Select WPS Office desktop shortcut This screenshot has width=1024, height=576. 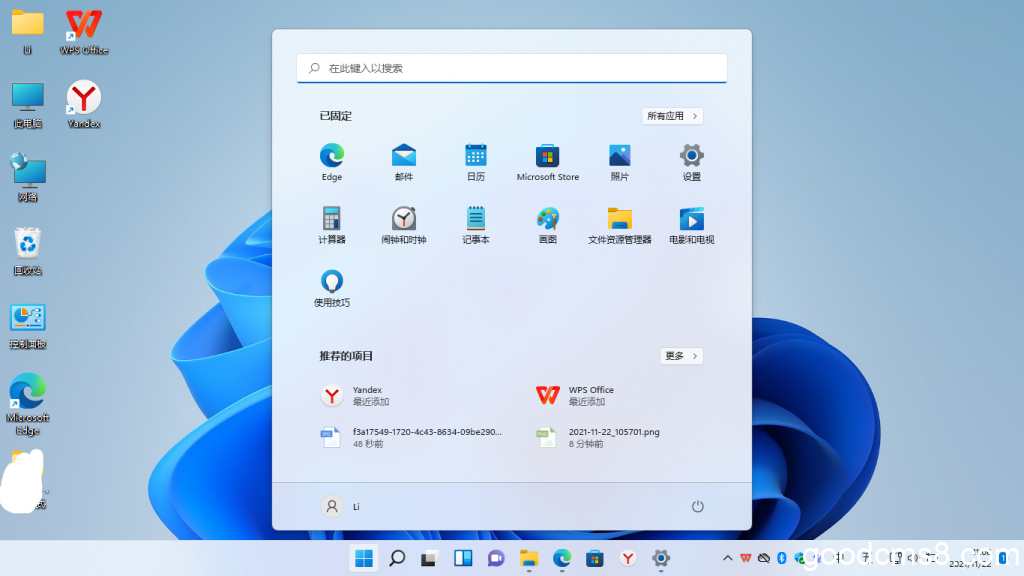[84, 31]
